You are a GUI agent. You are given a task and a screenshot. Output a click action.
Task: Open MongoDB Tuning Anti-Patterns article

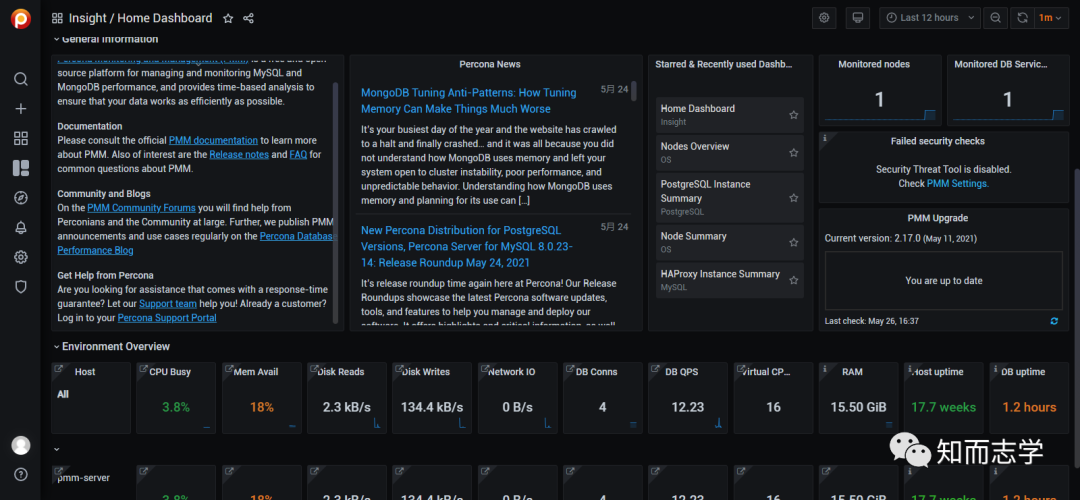point(468,101)
